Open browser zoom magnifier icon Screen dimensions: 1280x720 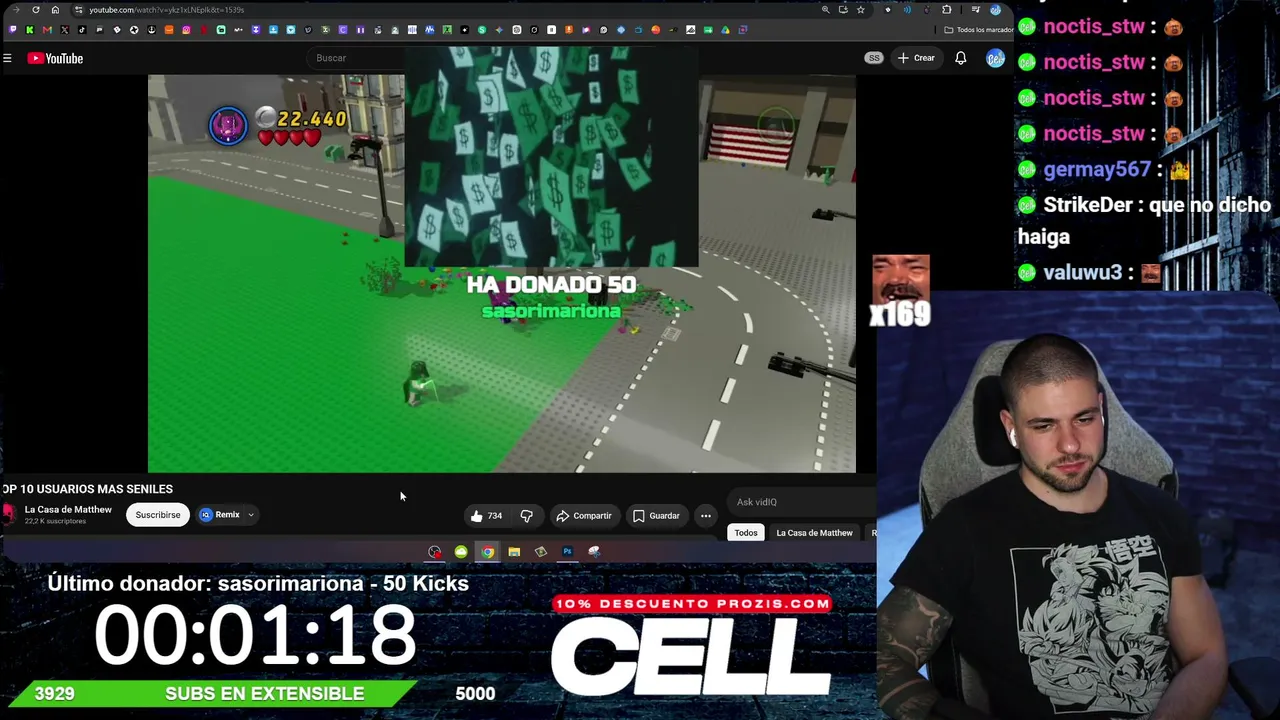[x=825, y=10]
